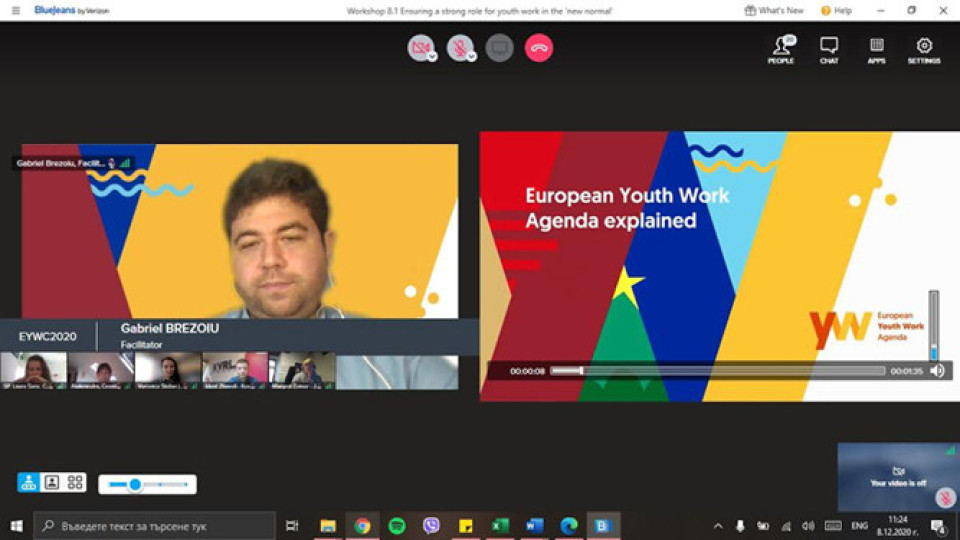This screenshot has height=540, width=960.
Task: Expand the microphone options arrow
Action: [x=471, y=57]
